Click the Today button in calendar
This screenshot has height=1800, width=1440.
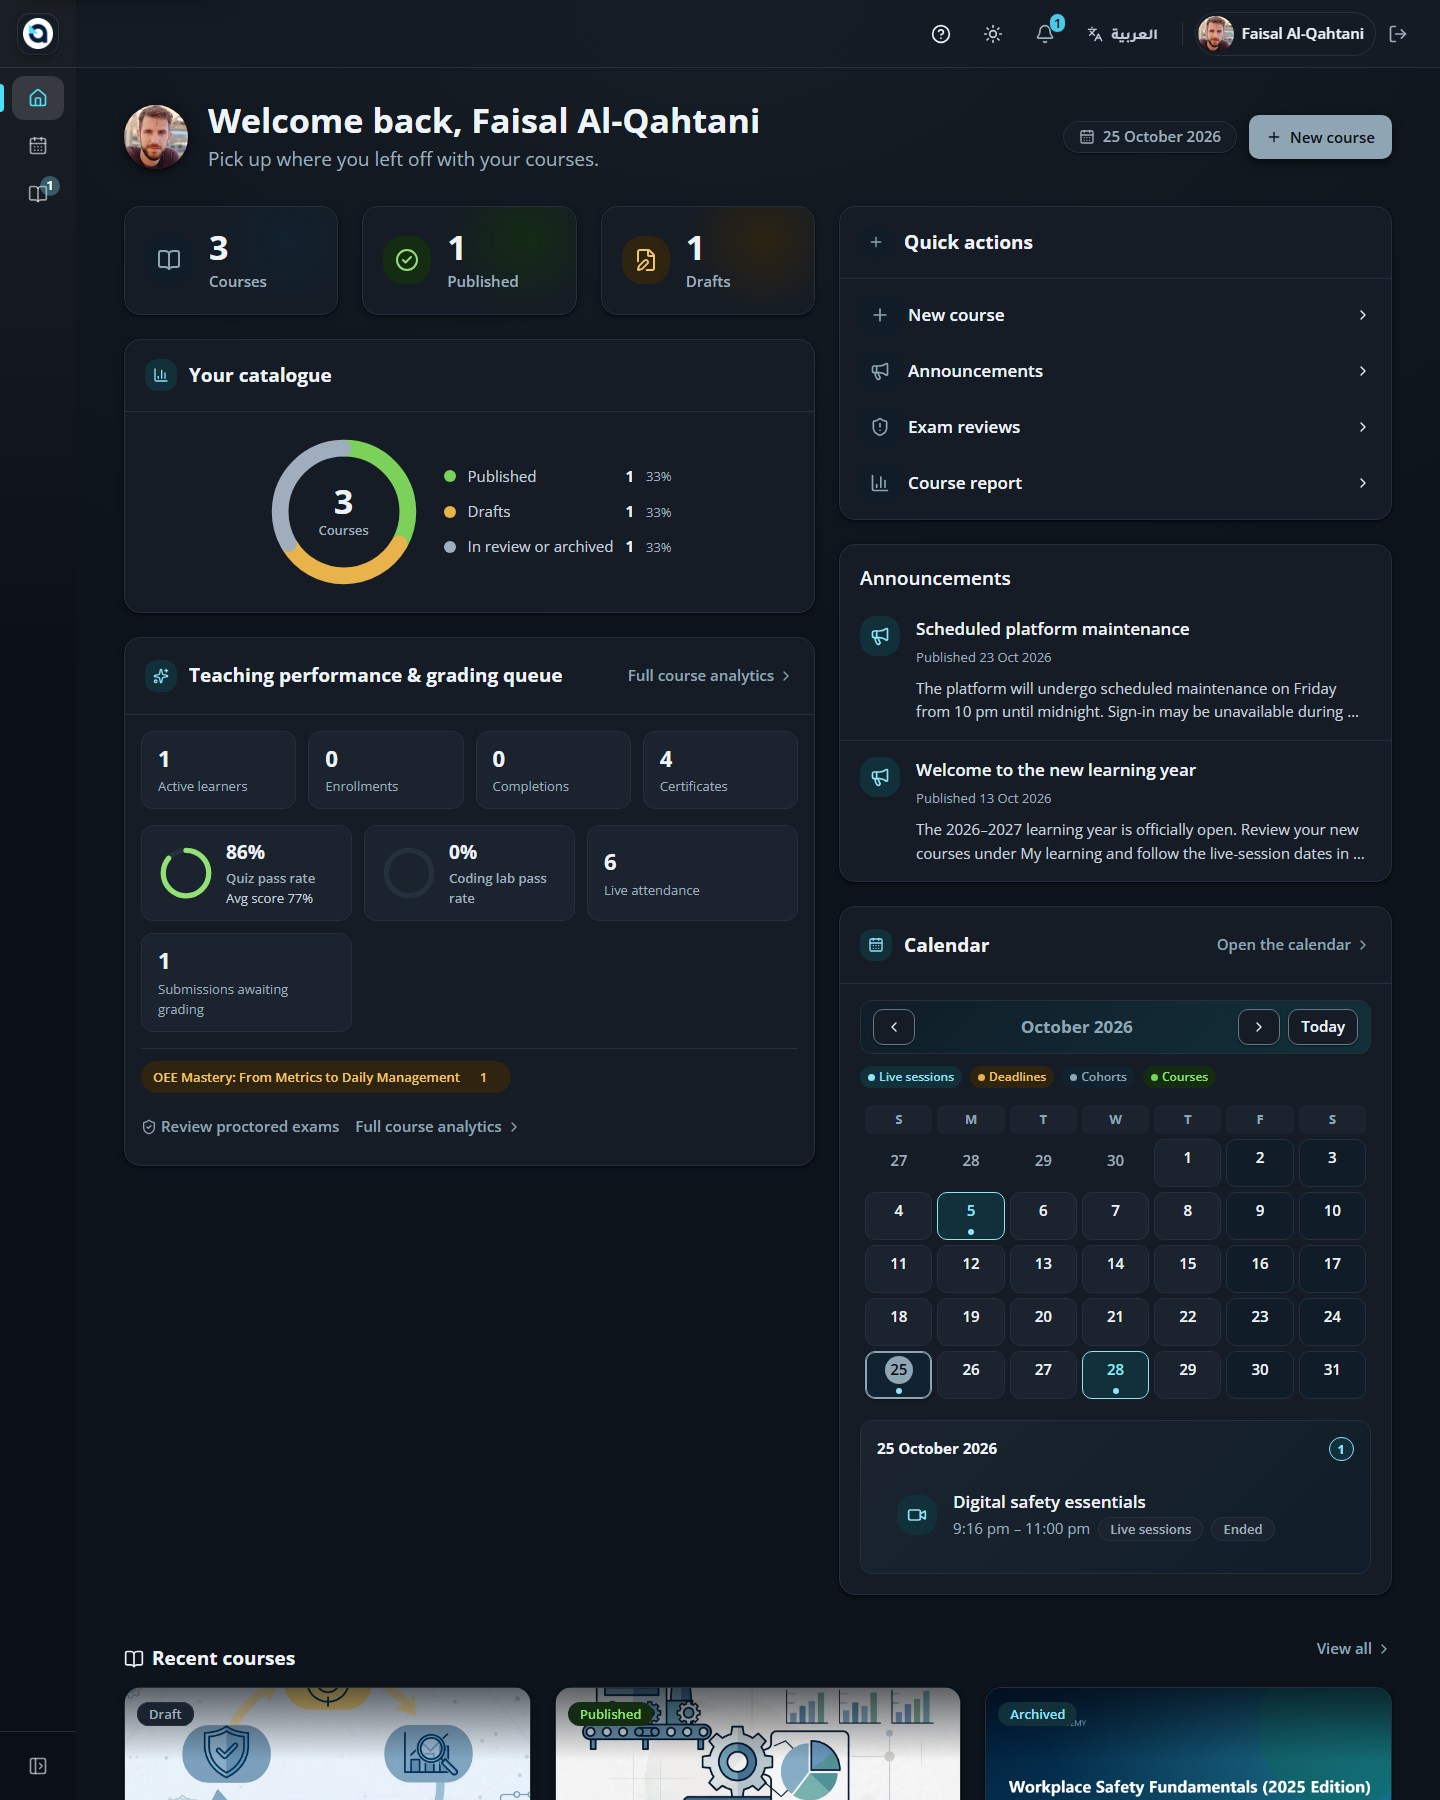click(1323, 1027)
